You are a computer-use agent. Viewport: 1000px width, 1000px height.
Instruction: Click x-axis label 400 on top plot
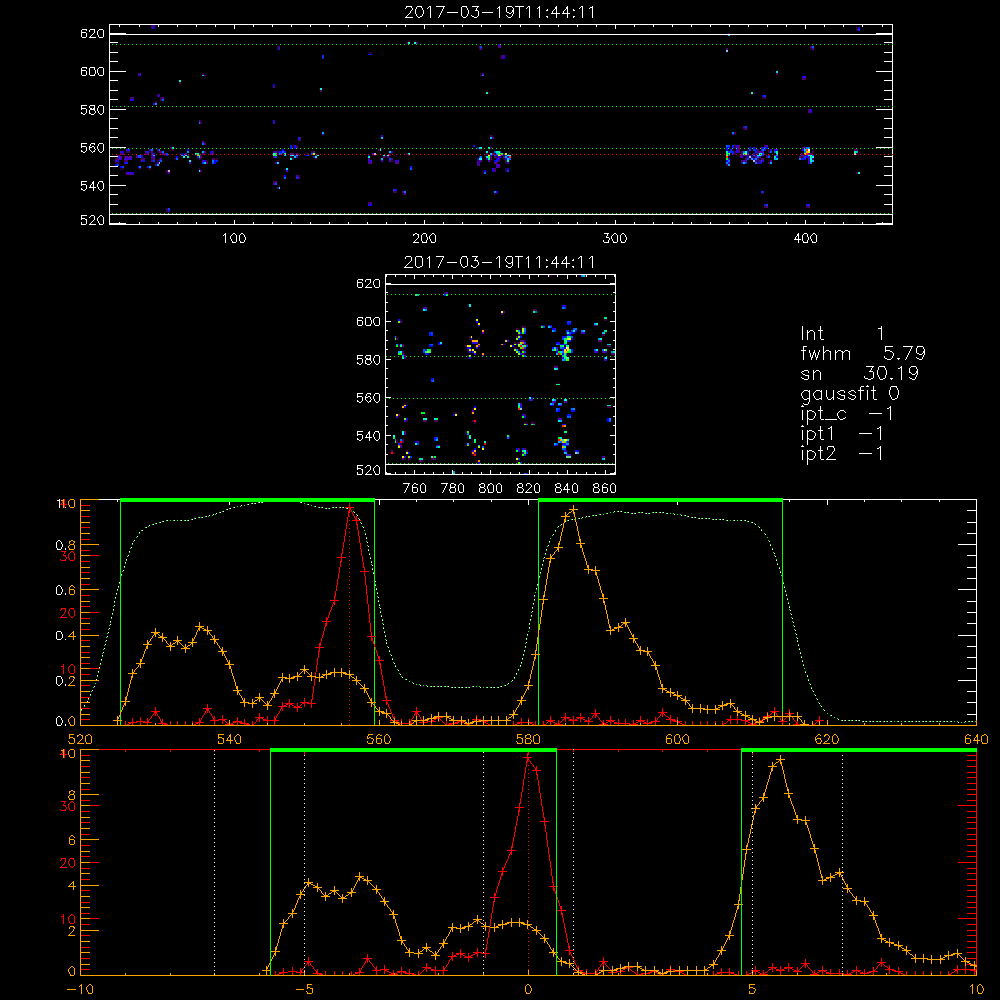[x=805, y=239]
